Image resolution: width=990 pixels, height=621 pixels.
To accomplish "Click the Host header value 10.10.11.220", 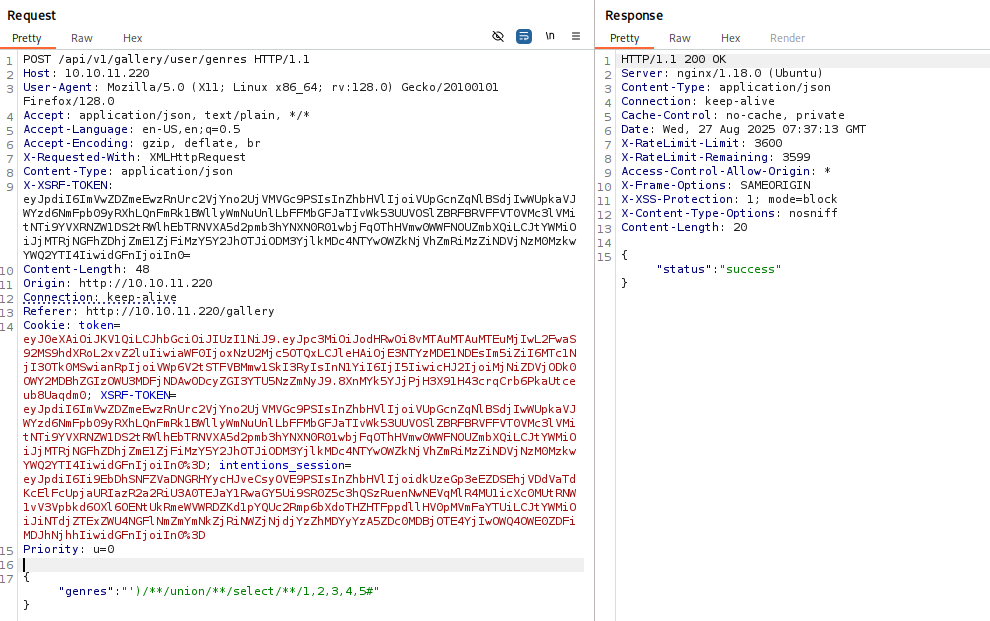I will (x=107, y=73).
